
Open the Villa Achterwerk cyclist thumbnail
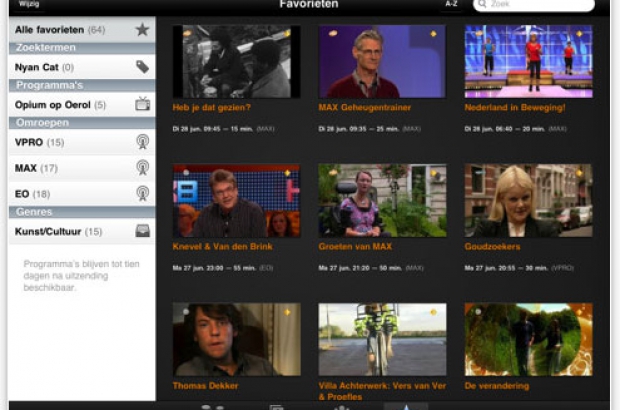[x=382, y=340]
